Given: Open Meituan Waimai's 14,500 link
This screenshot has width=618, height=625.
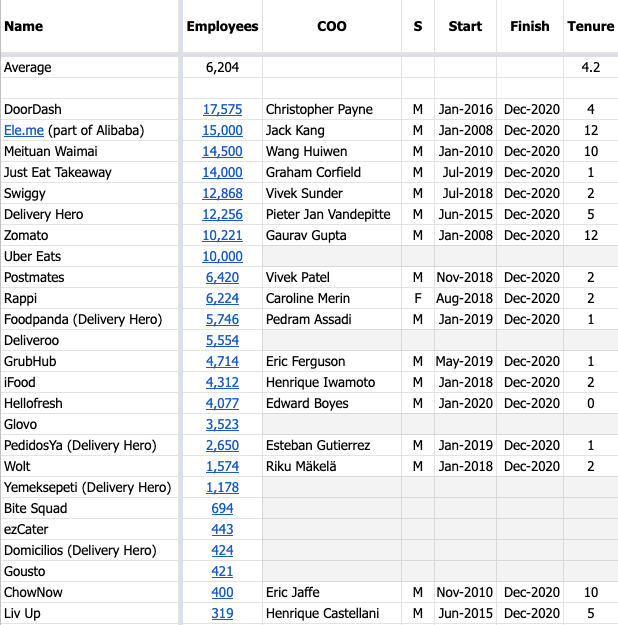Looking at the screenshot, I should click(222, 151).
